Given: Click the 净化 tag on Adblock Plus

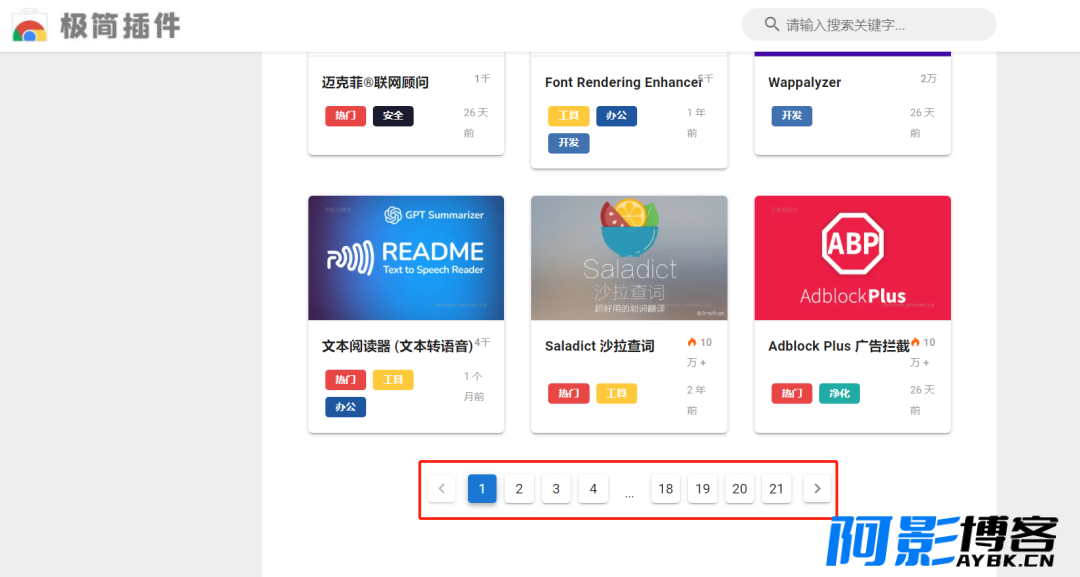Looking at the screenshot, I should coord(839,394).
